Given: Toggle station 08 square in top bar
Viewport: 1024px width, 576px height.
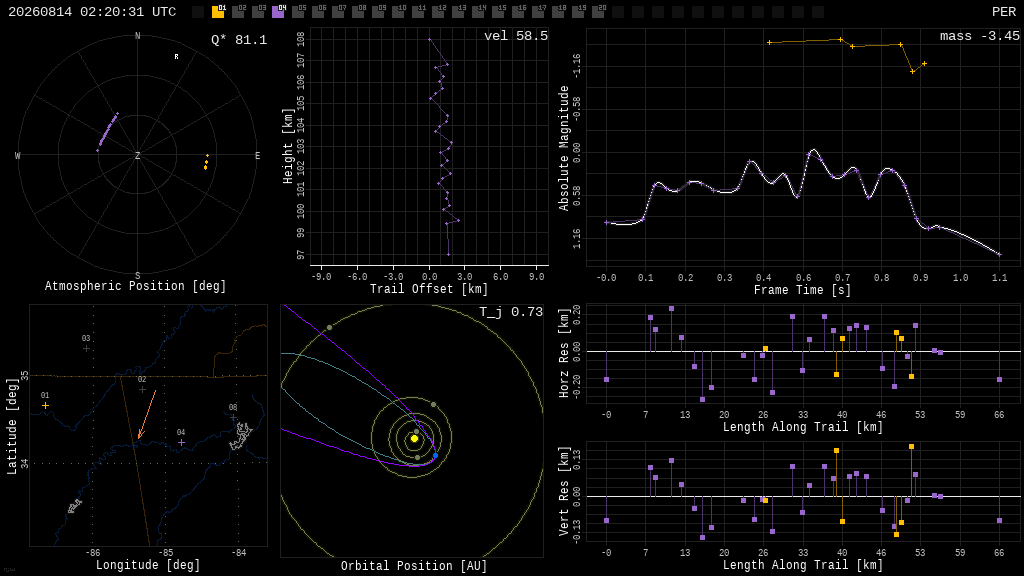Looking at the screenshot, I should [x=359, y=12].
